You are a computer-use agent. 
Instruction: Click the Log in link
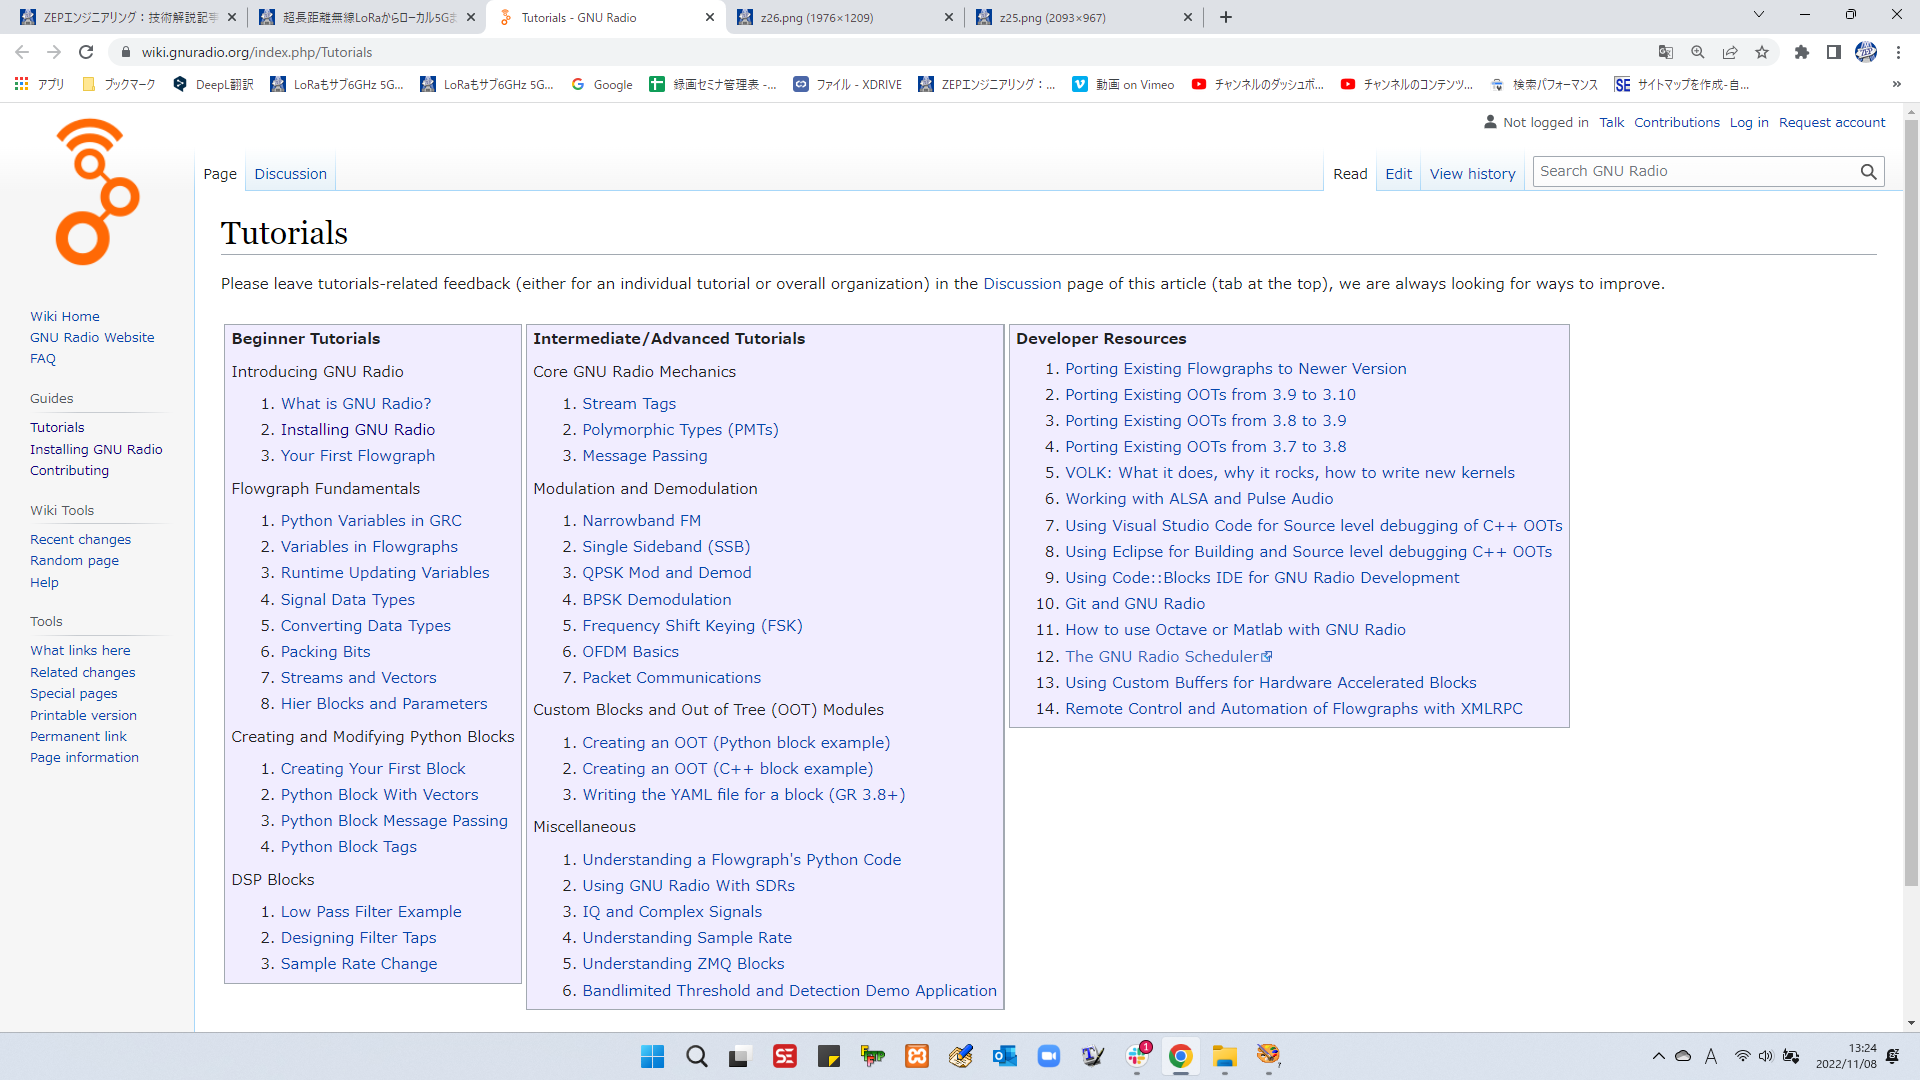(1748, 122)
